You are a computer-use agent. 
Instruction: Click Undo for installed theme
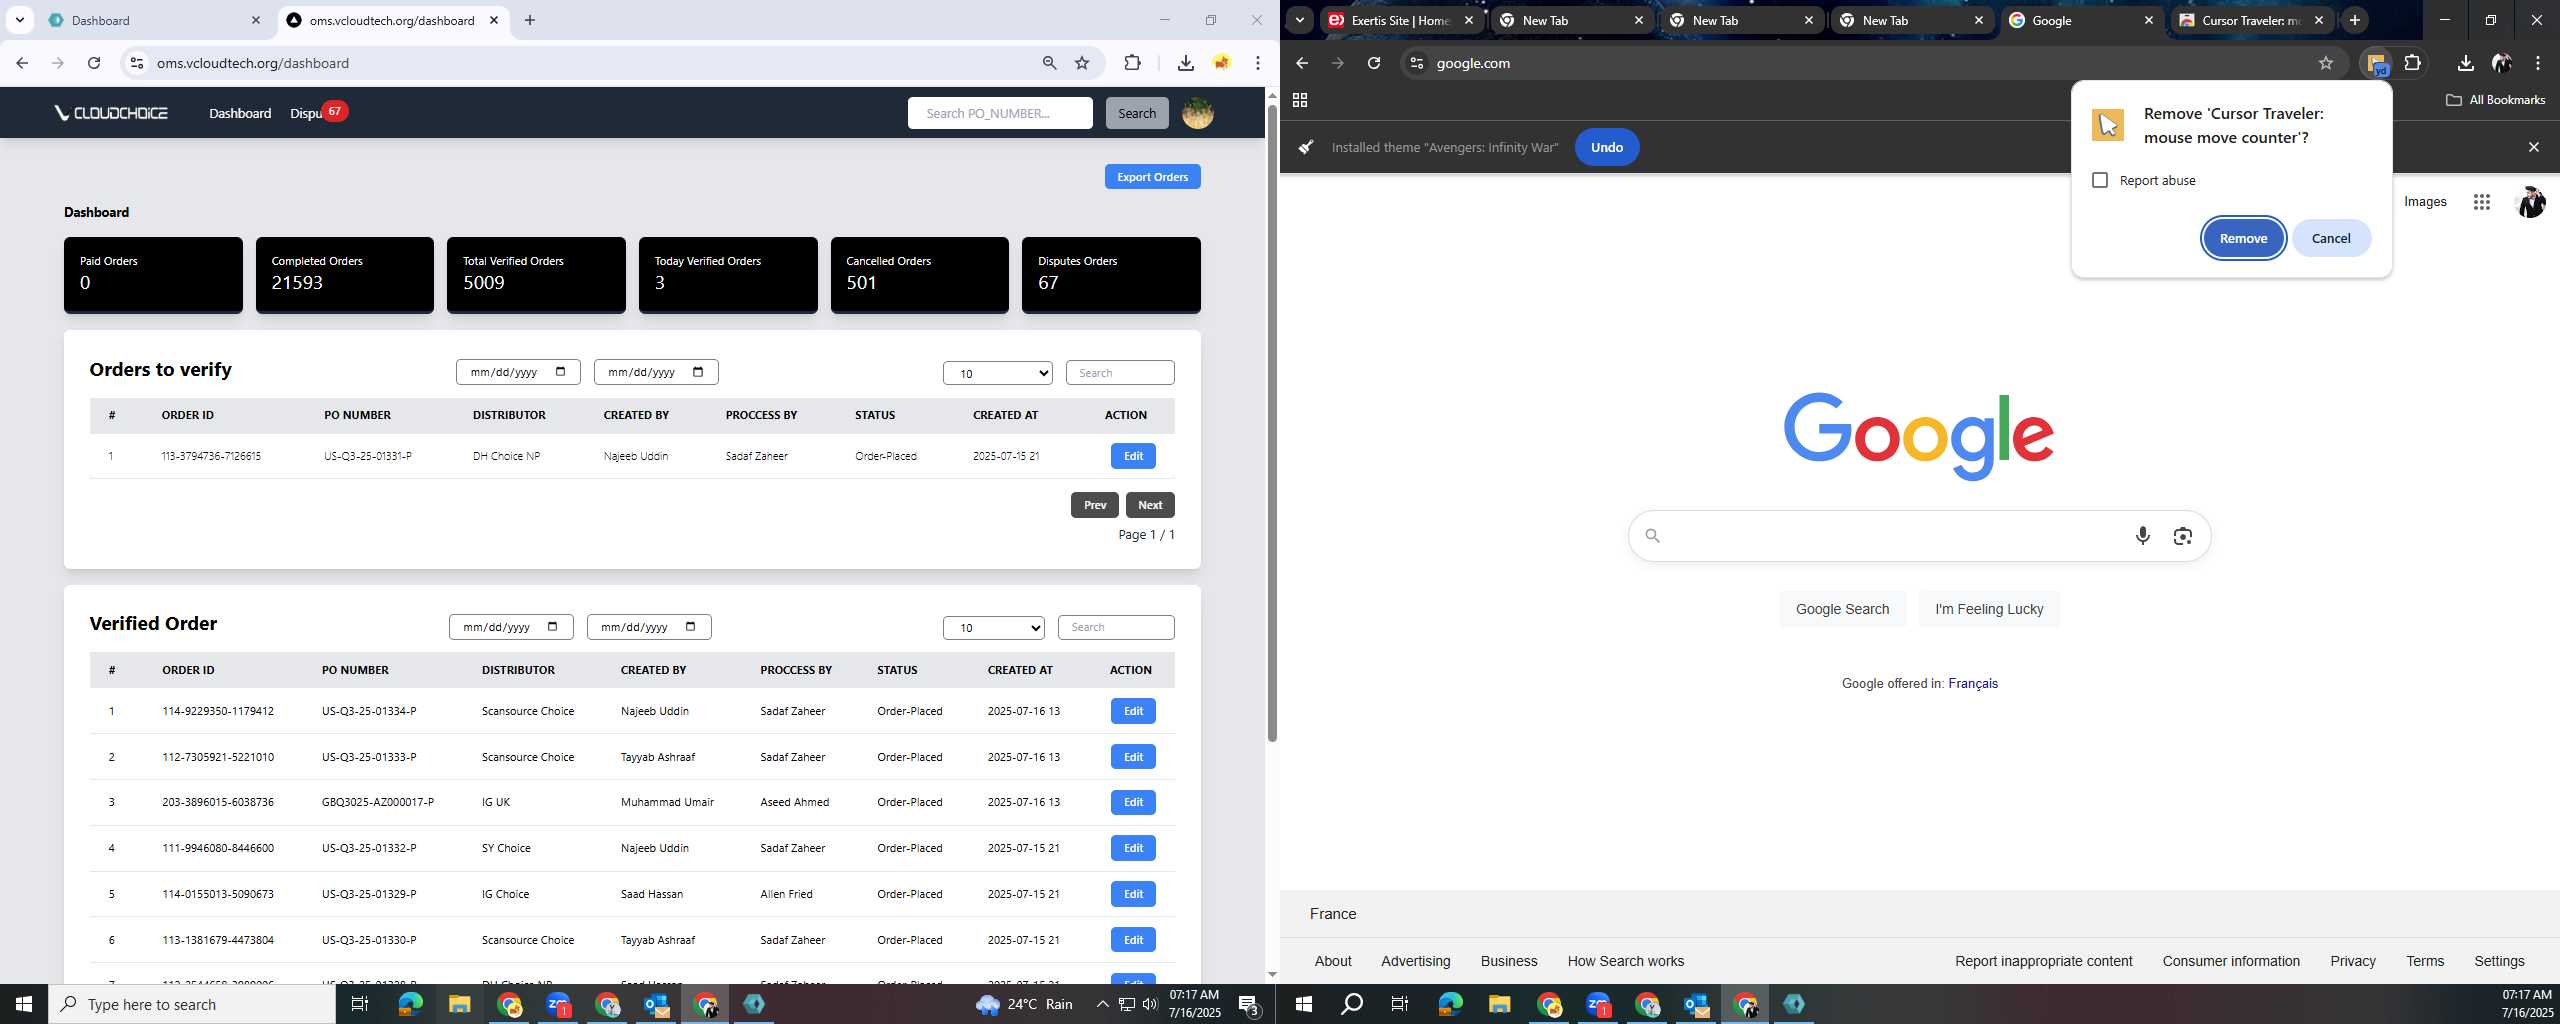pos(1606,147)
